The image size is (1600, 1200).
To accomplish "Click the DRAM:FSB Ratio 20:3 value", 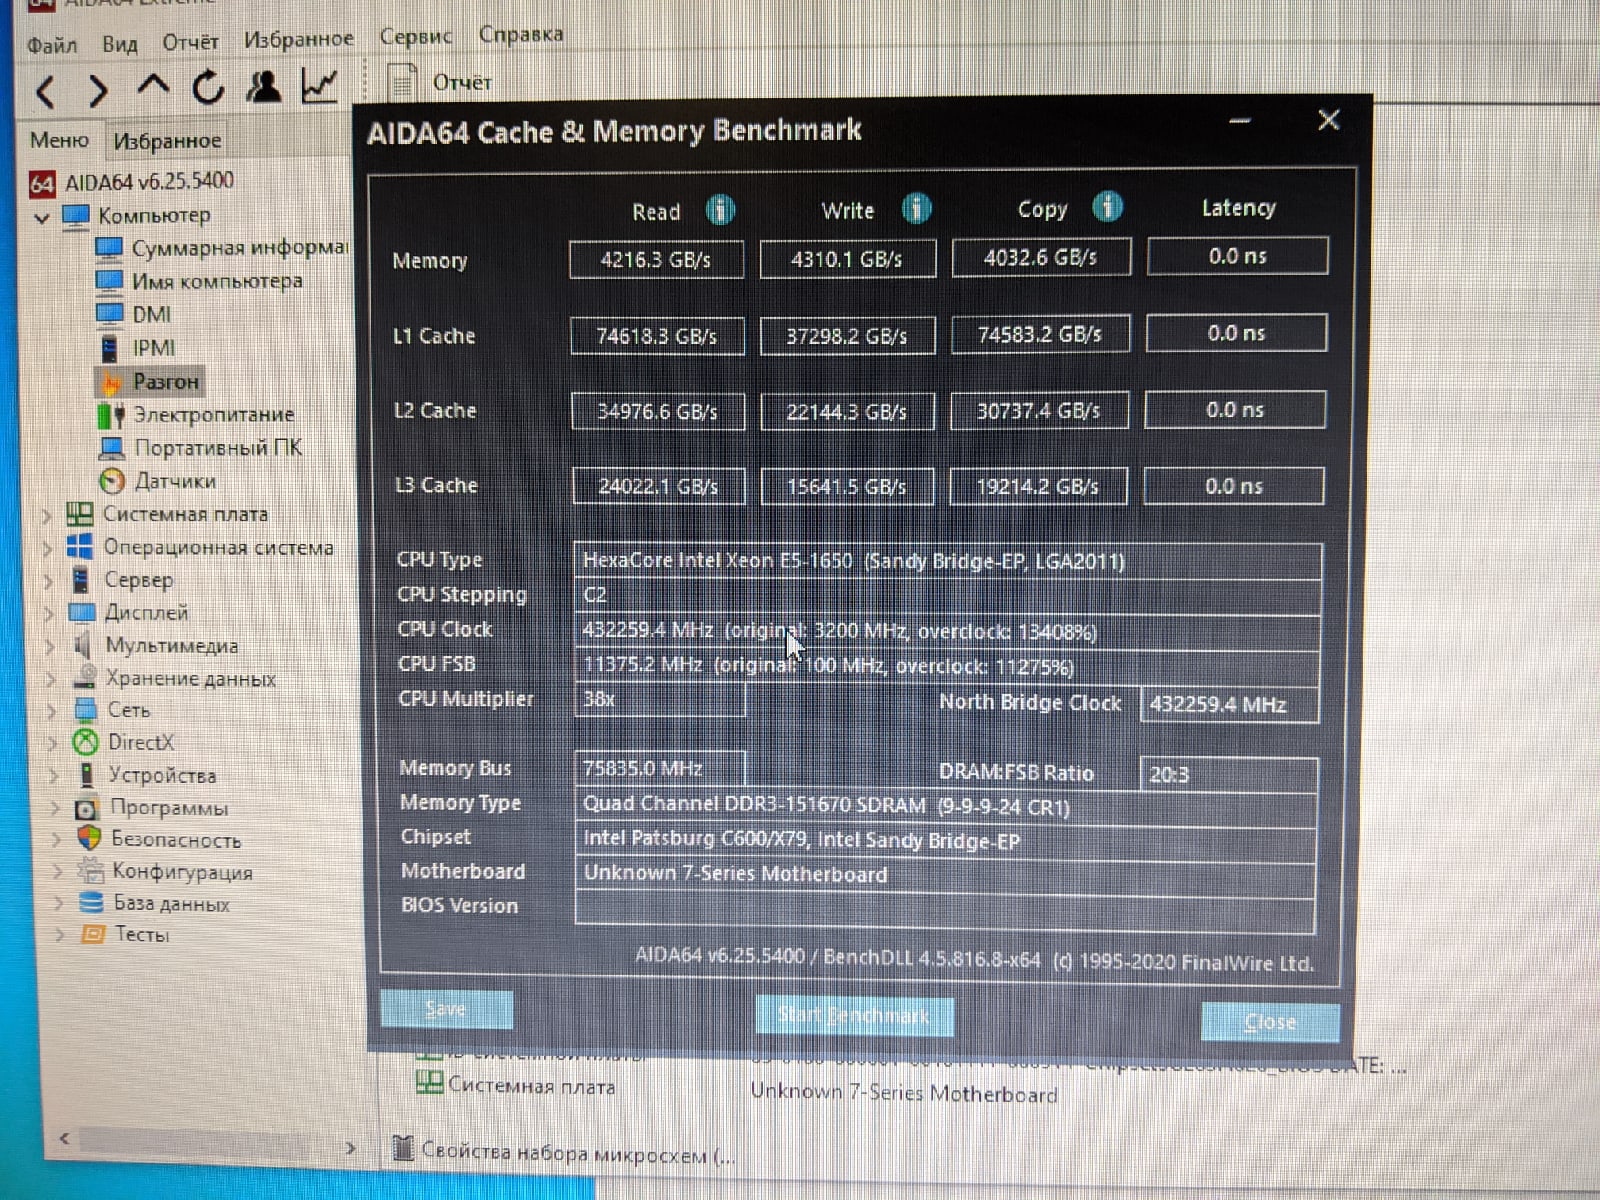I will [x=1228, y=774].
